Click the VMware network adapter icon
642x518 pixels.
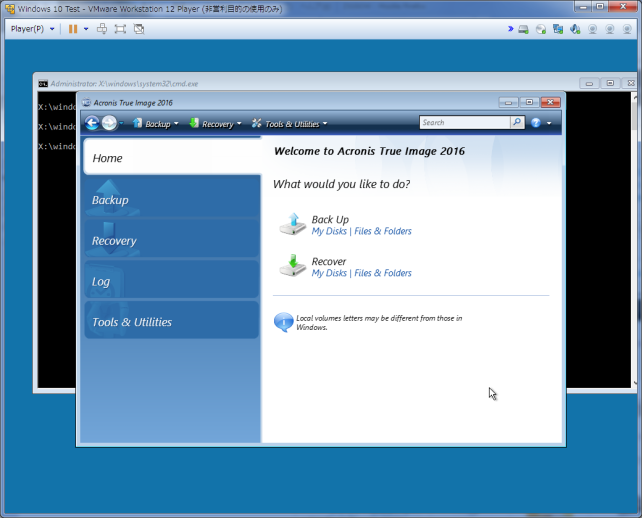[558, 29]
